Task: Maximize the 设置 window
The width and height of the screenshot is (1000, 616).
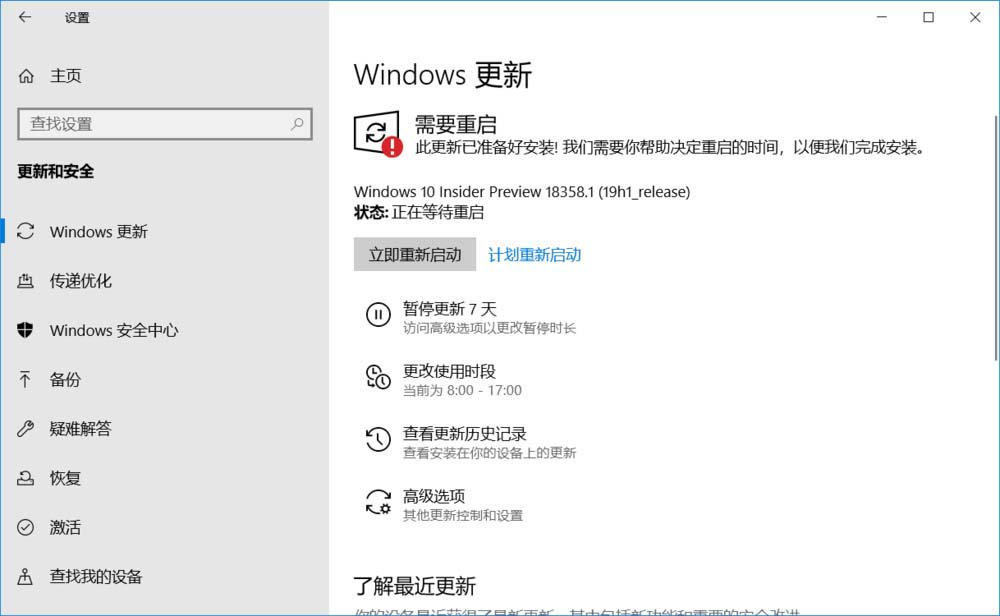Action: (929, 17)
